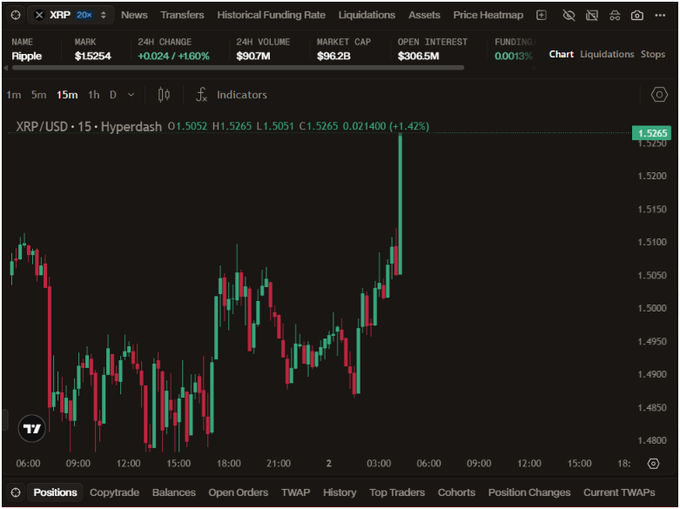
Task: Open the Balances tab
Action: pyautogui.click(x=174, y=493)
